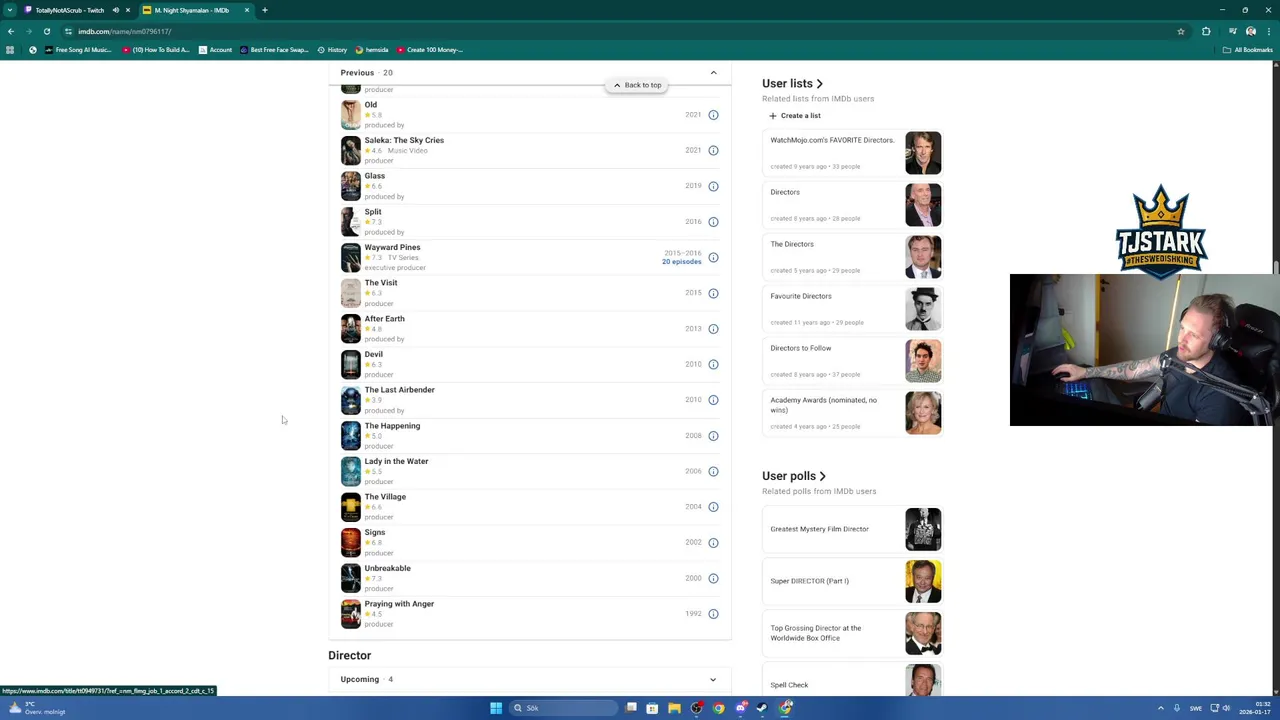Click the Signs movie poster thumbnail
The height and width of the screenshot is (720, 1280).
tap(350, 543)
